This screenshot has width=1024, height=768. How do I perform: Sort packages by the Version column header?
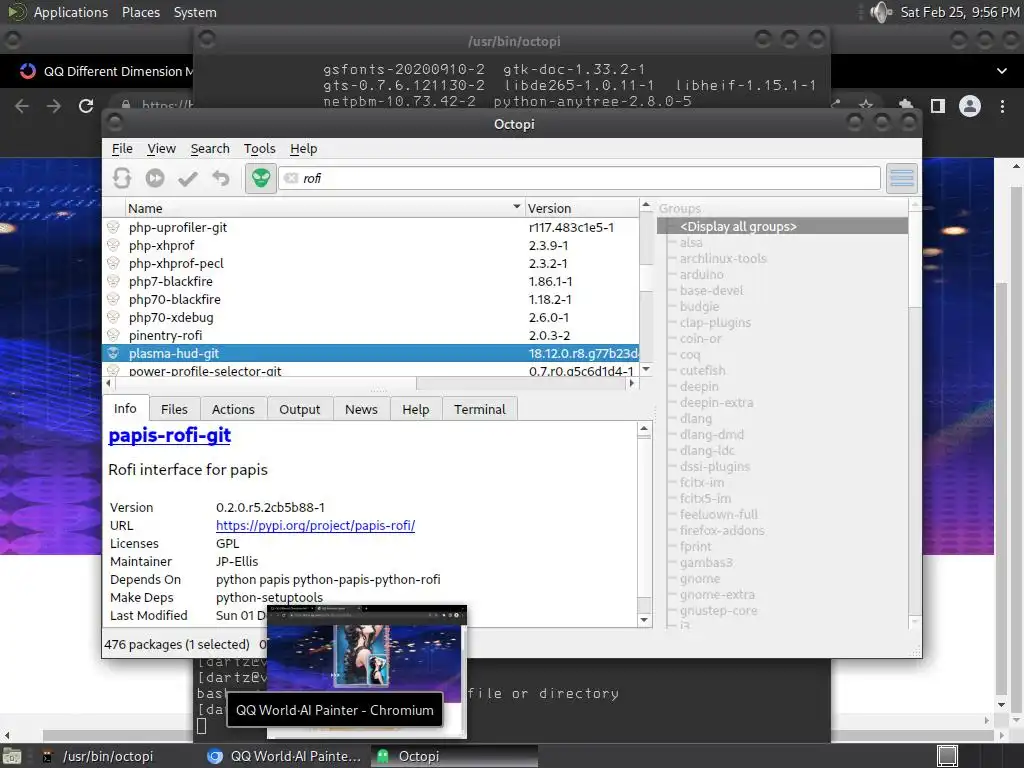pyautogui.click(x=581, y=208)
